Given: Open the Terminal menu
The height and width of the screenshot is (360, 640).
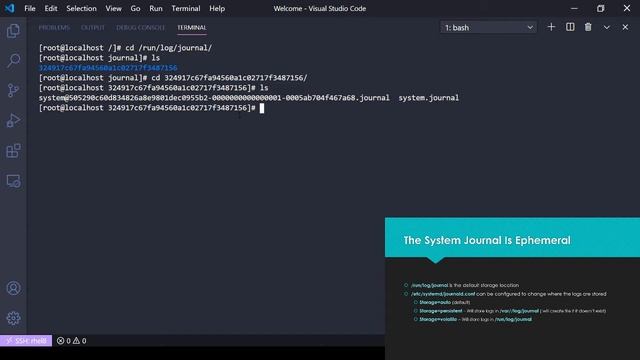Looking at the screenshot, I should click(186, 9).
